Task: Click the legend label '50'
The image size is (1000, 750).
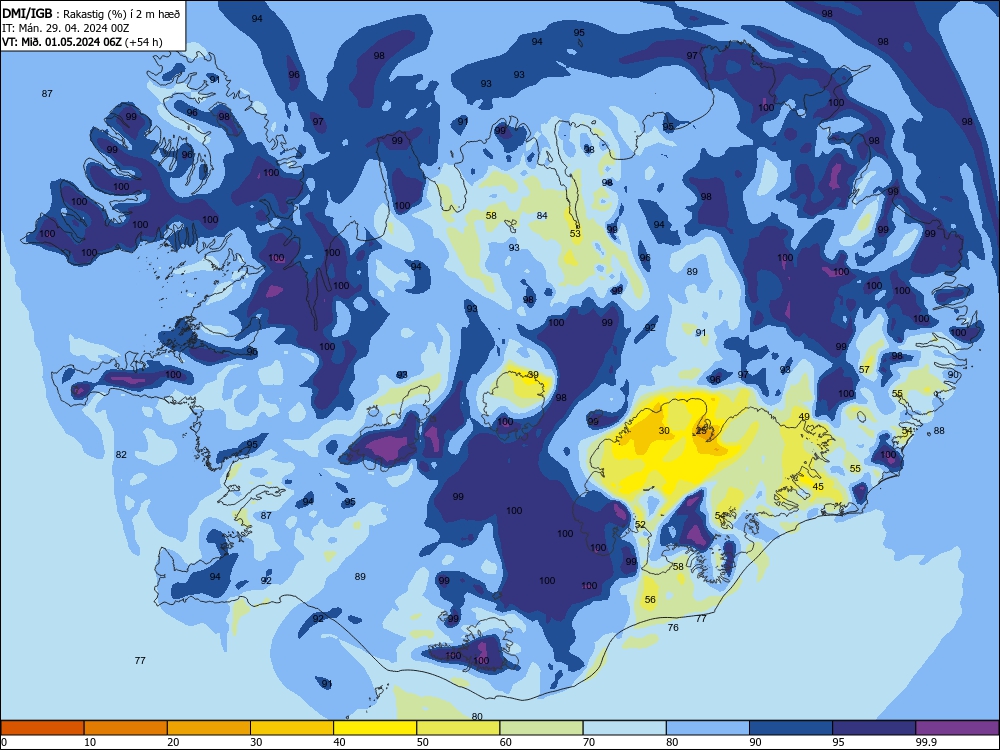Action: coord(422,742)
